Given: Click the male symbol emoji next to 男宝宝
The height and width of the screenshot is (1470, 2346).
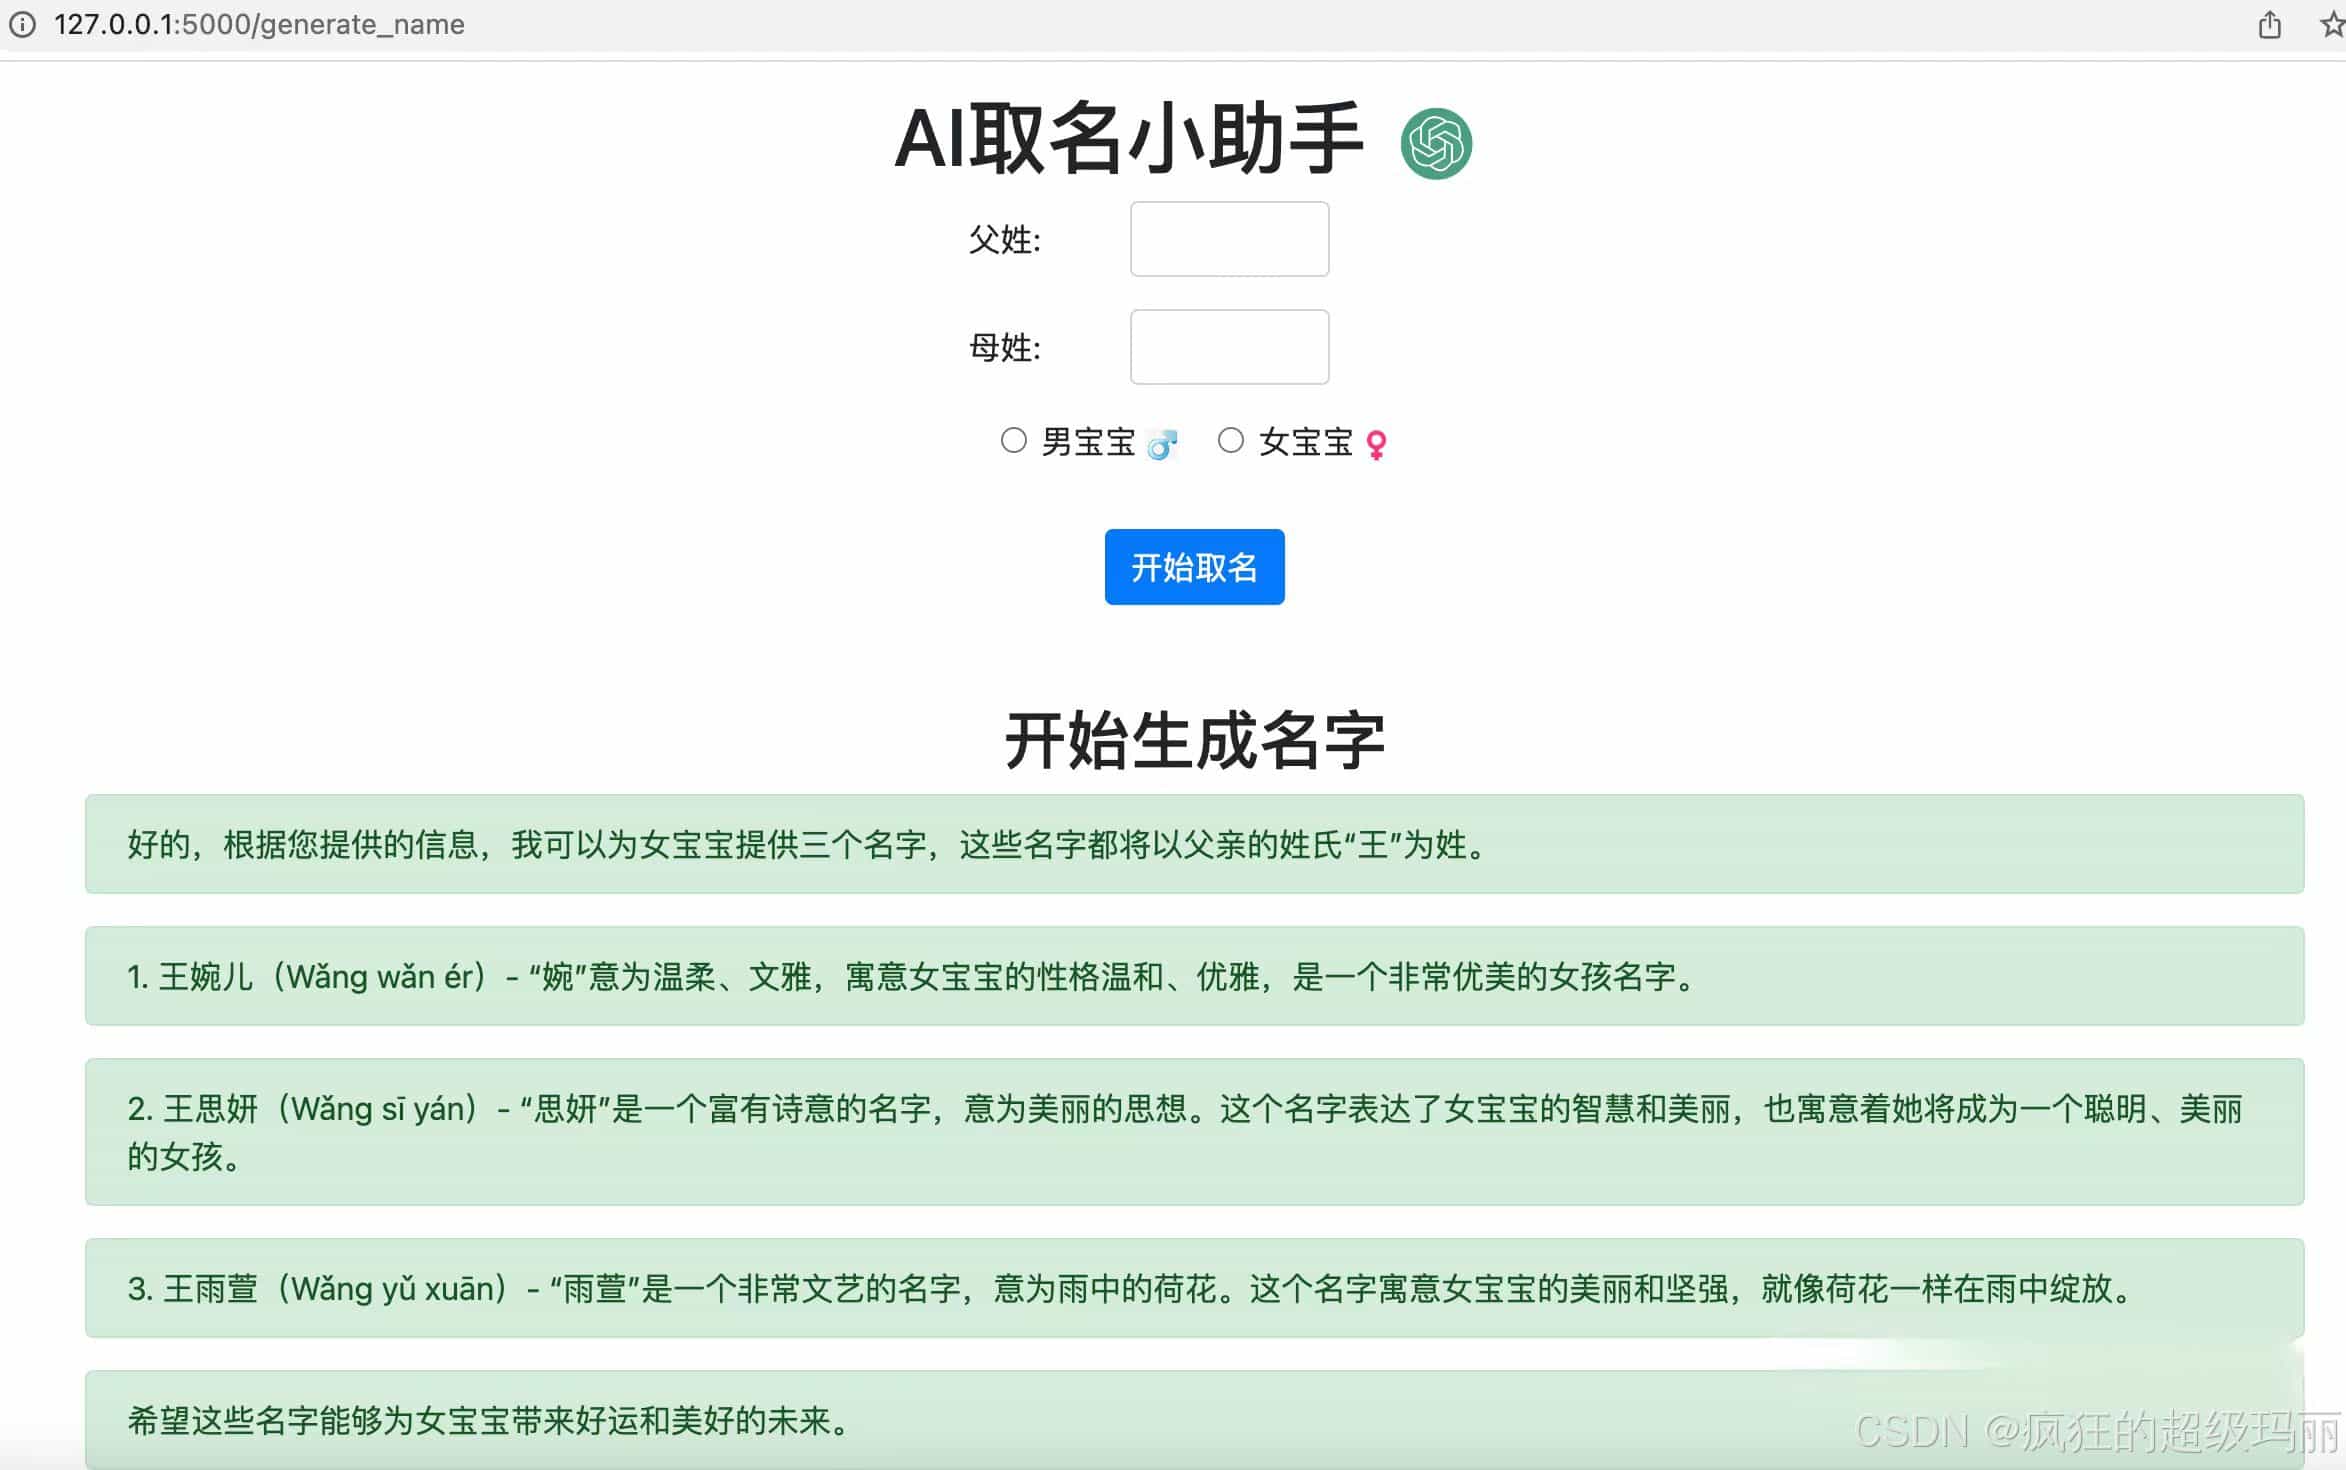Looking at the screenshot, I should pos(1163,443).
